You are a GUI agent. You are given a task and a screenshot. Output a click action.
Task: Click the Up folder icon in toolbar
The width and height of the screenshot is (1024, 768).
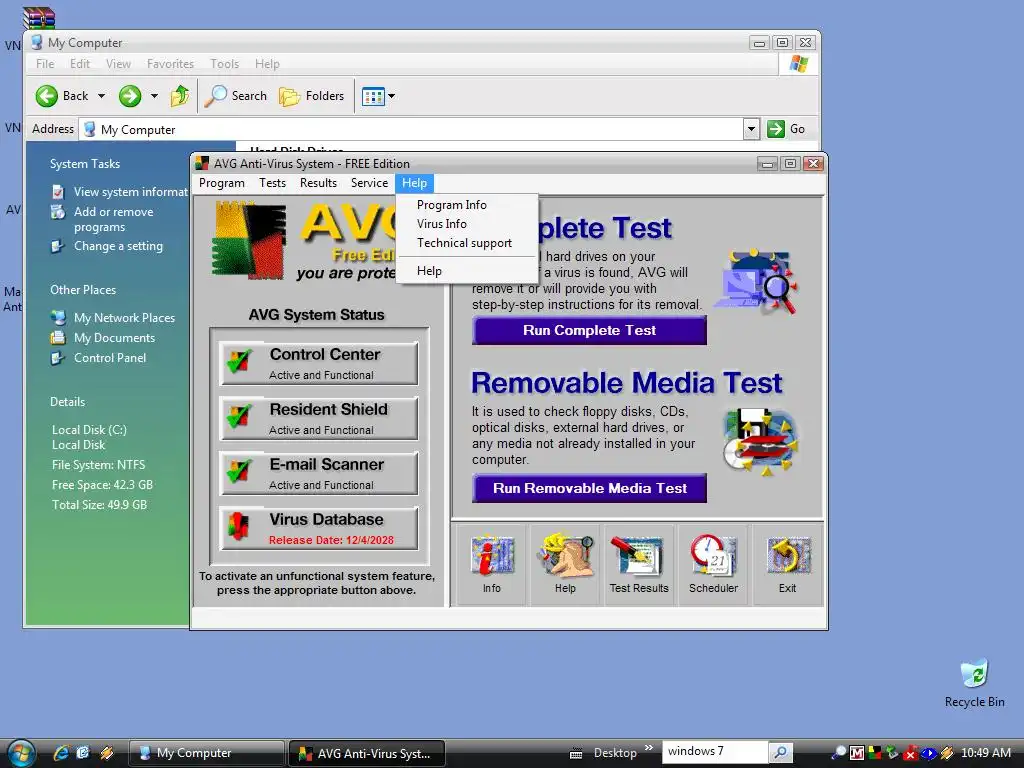pos(180,96)
